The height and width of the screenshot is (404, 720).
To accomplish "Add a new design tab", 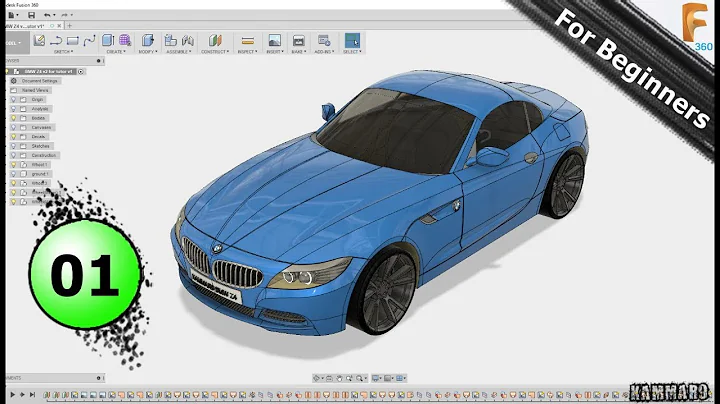I will point(70,26).
